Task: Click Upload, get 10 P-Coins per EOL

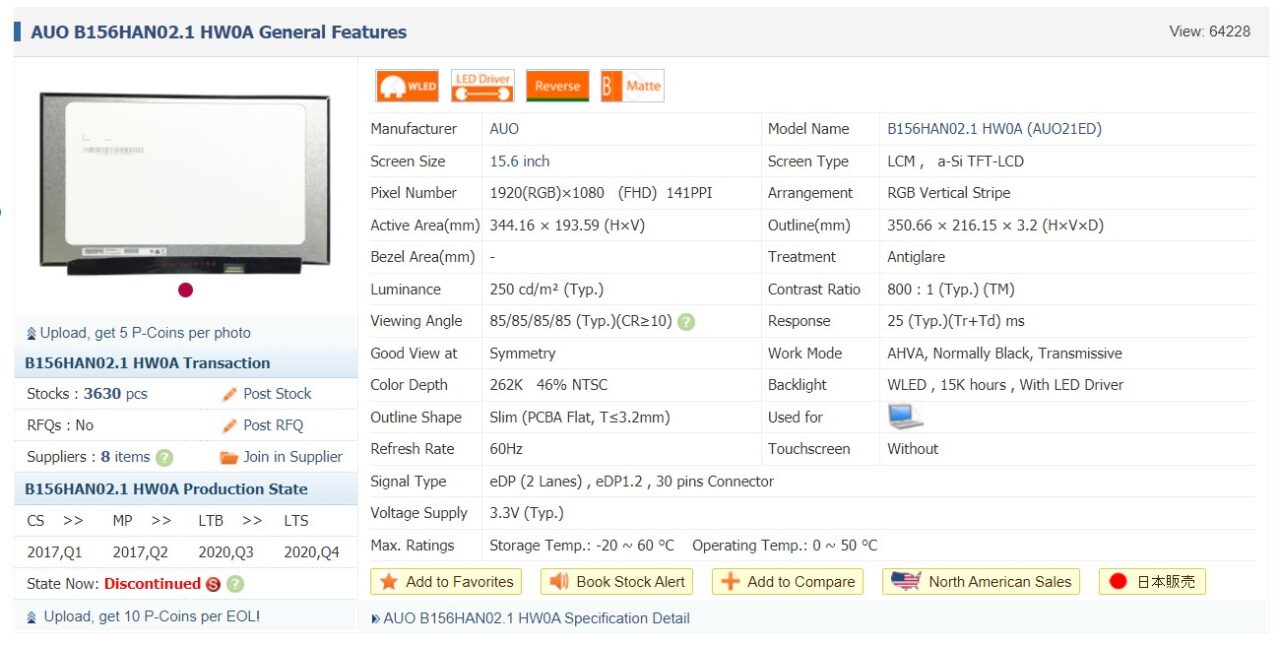Action: pyautogui.click(x=151, y=617)
